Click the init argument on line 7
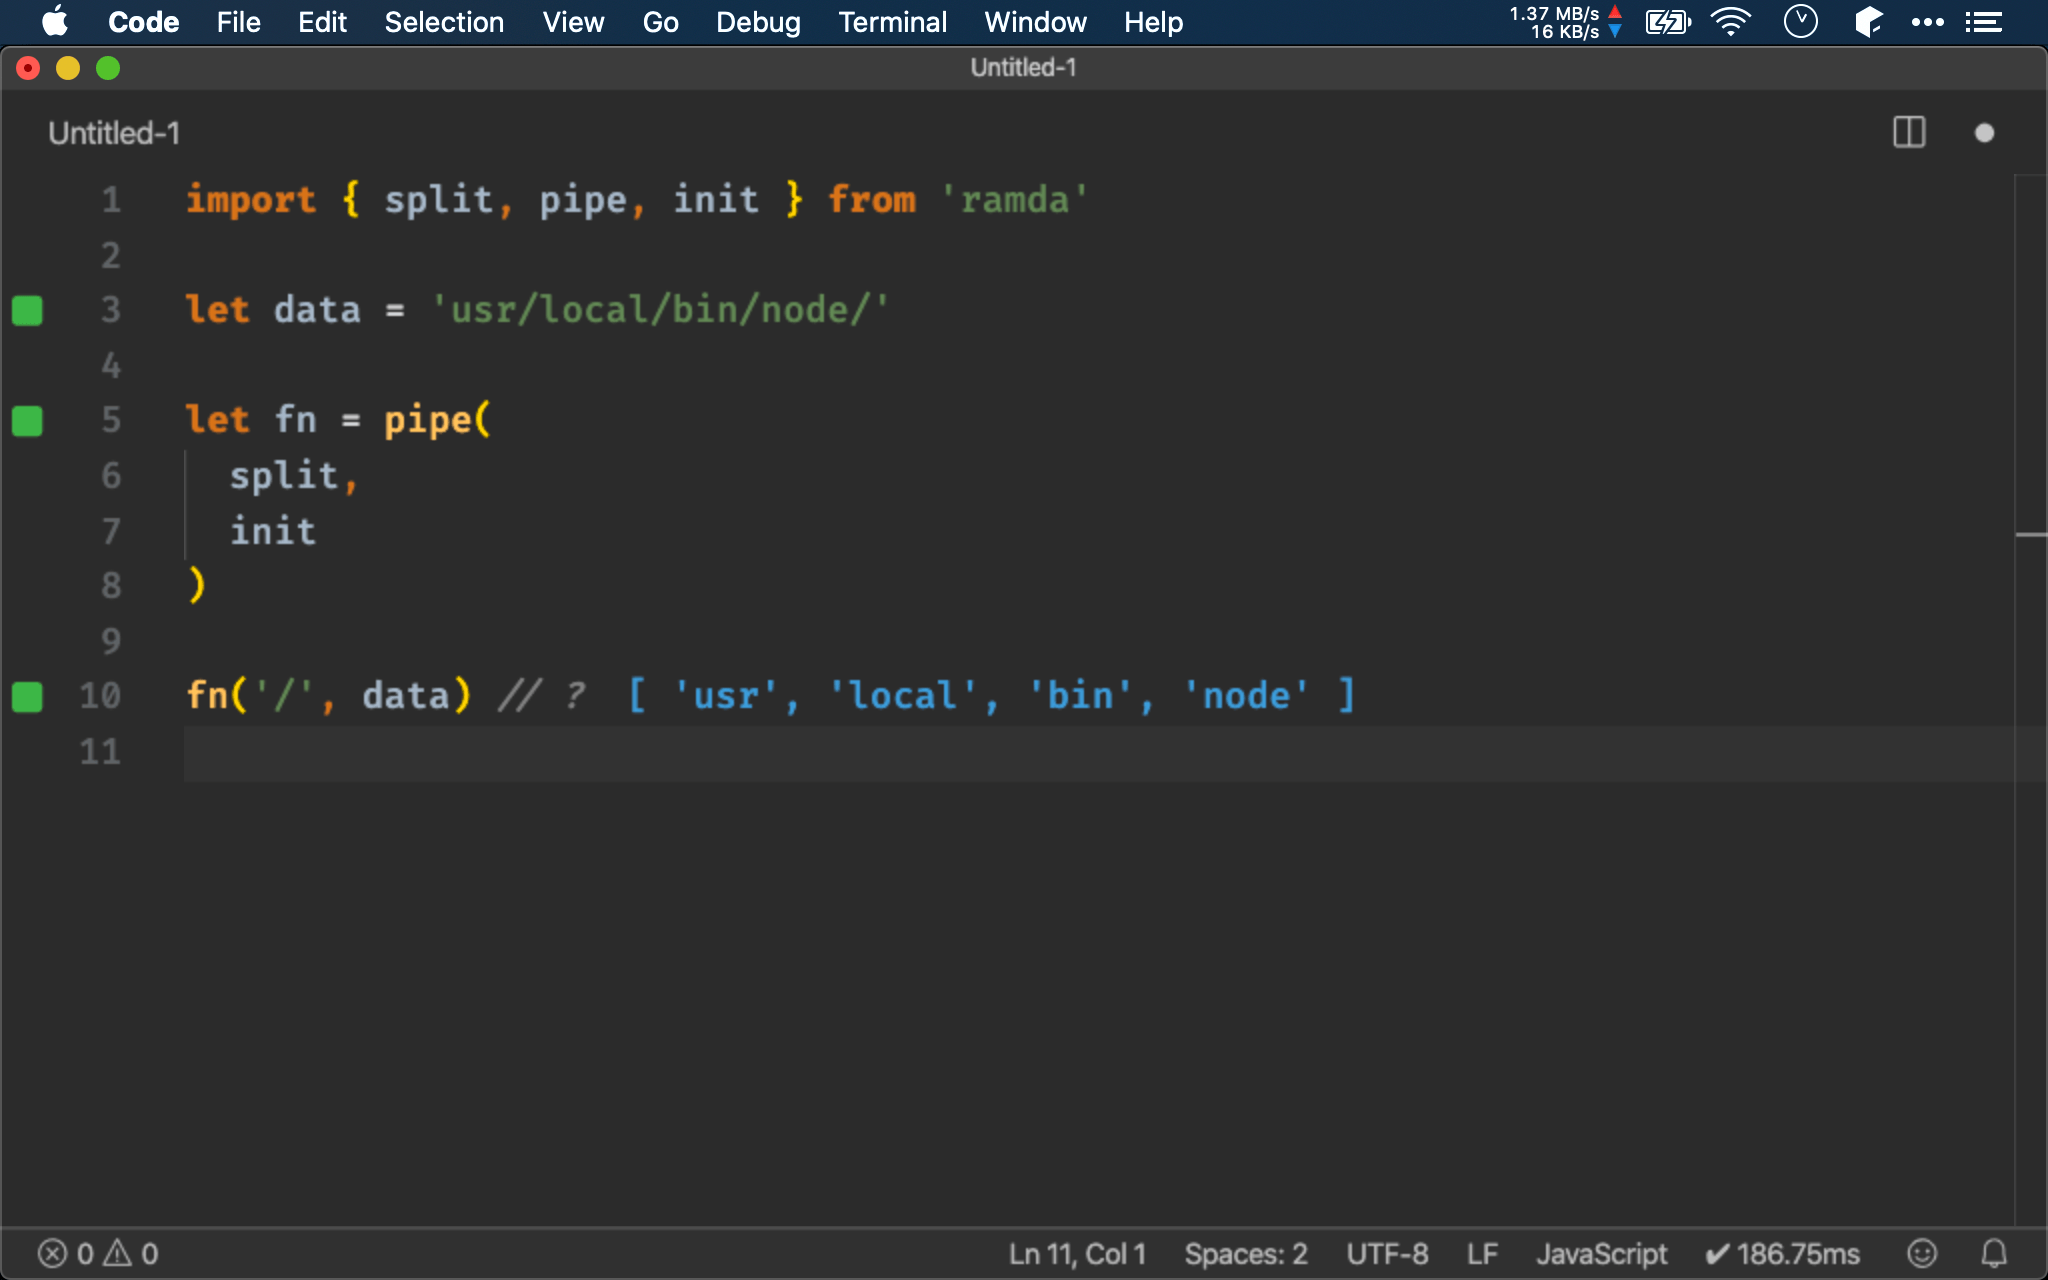Viewport: 2048px width, 1280px height. [x=273, y=530]
